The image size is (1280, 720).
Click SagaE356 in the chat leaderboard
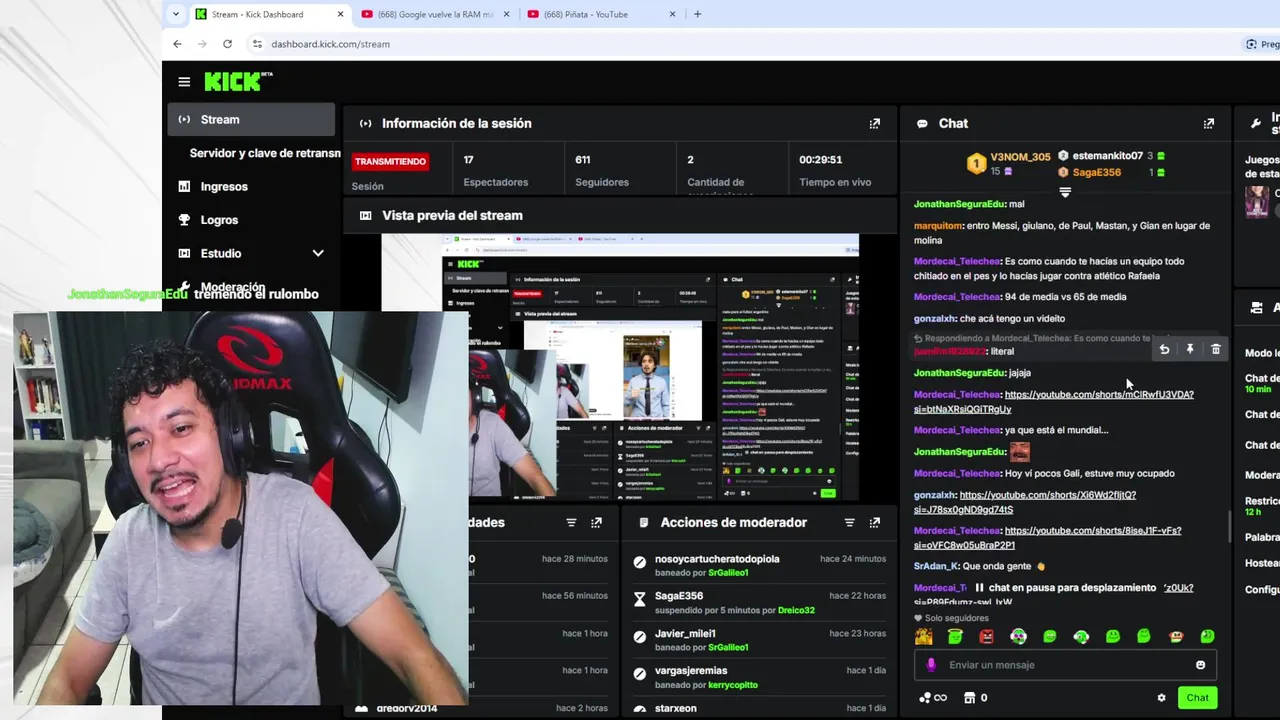click(x=1096, y=172)
